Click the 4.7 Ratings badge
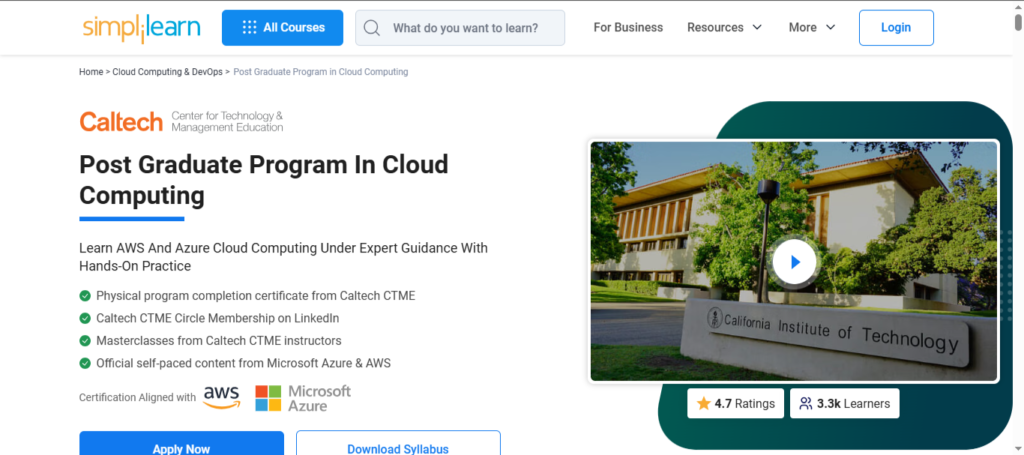Image resolution: width=1024 pixels, height=455 pixels. (735, 403)
